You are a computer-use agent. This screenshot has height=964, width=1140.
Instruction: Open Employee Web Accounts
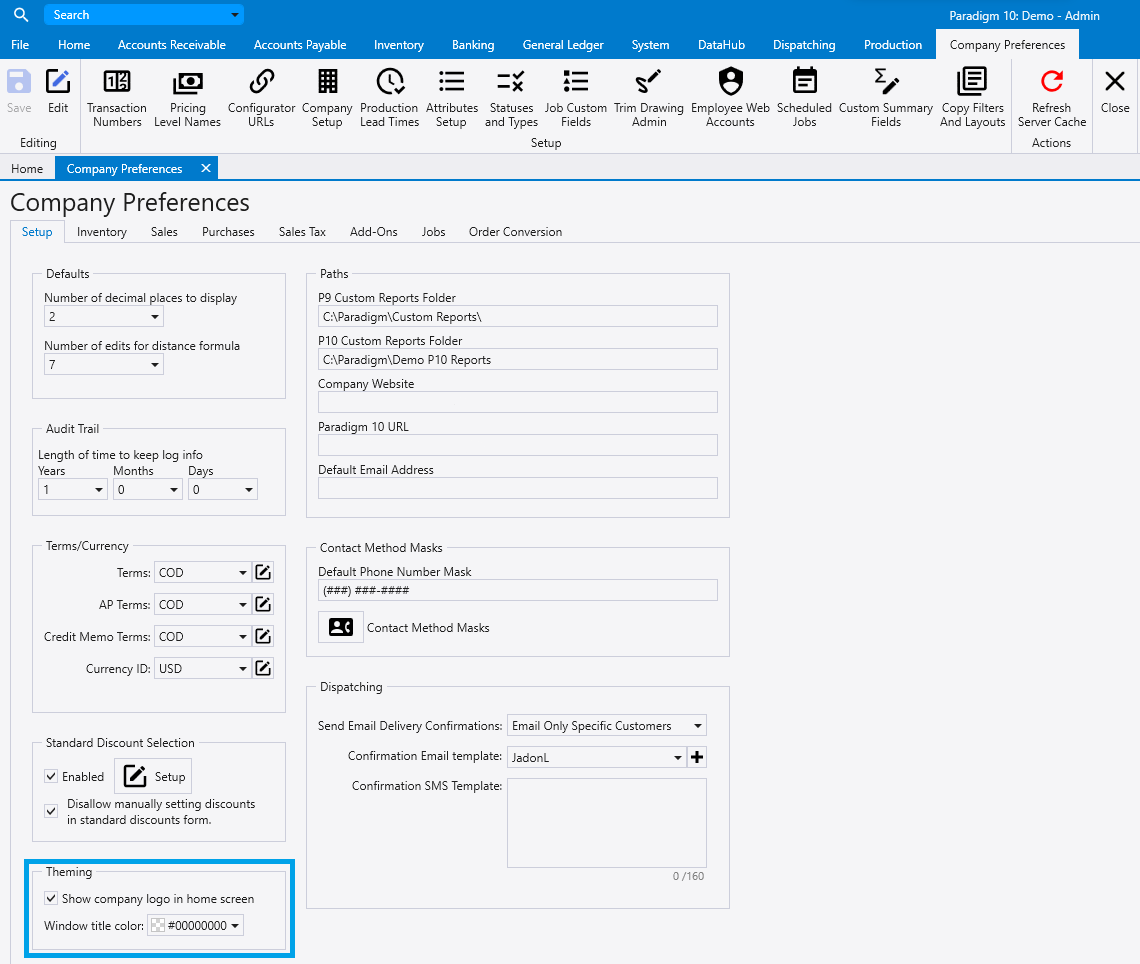(x=730, y=98)
